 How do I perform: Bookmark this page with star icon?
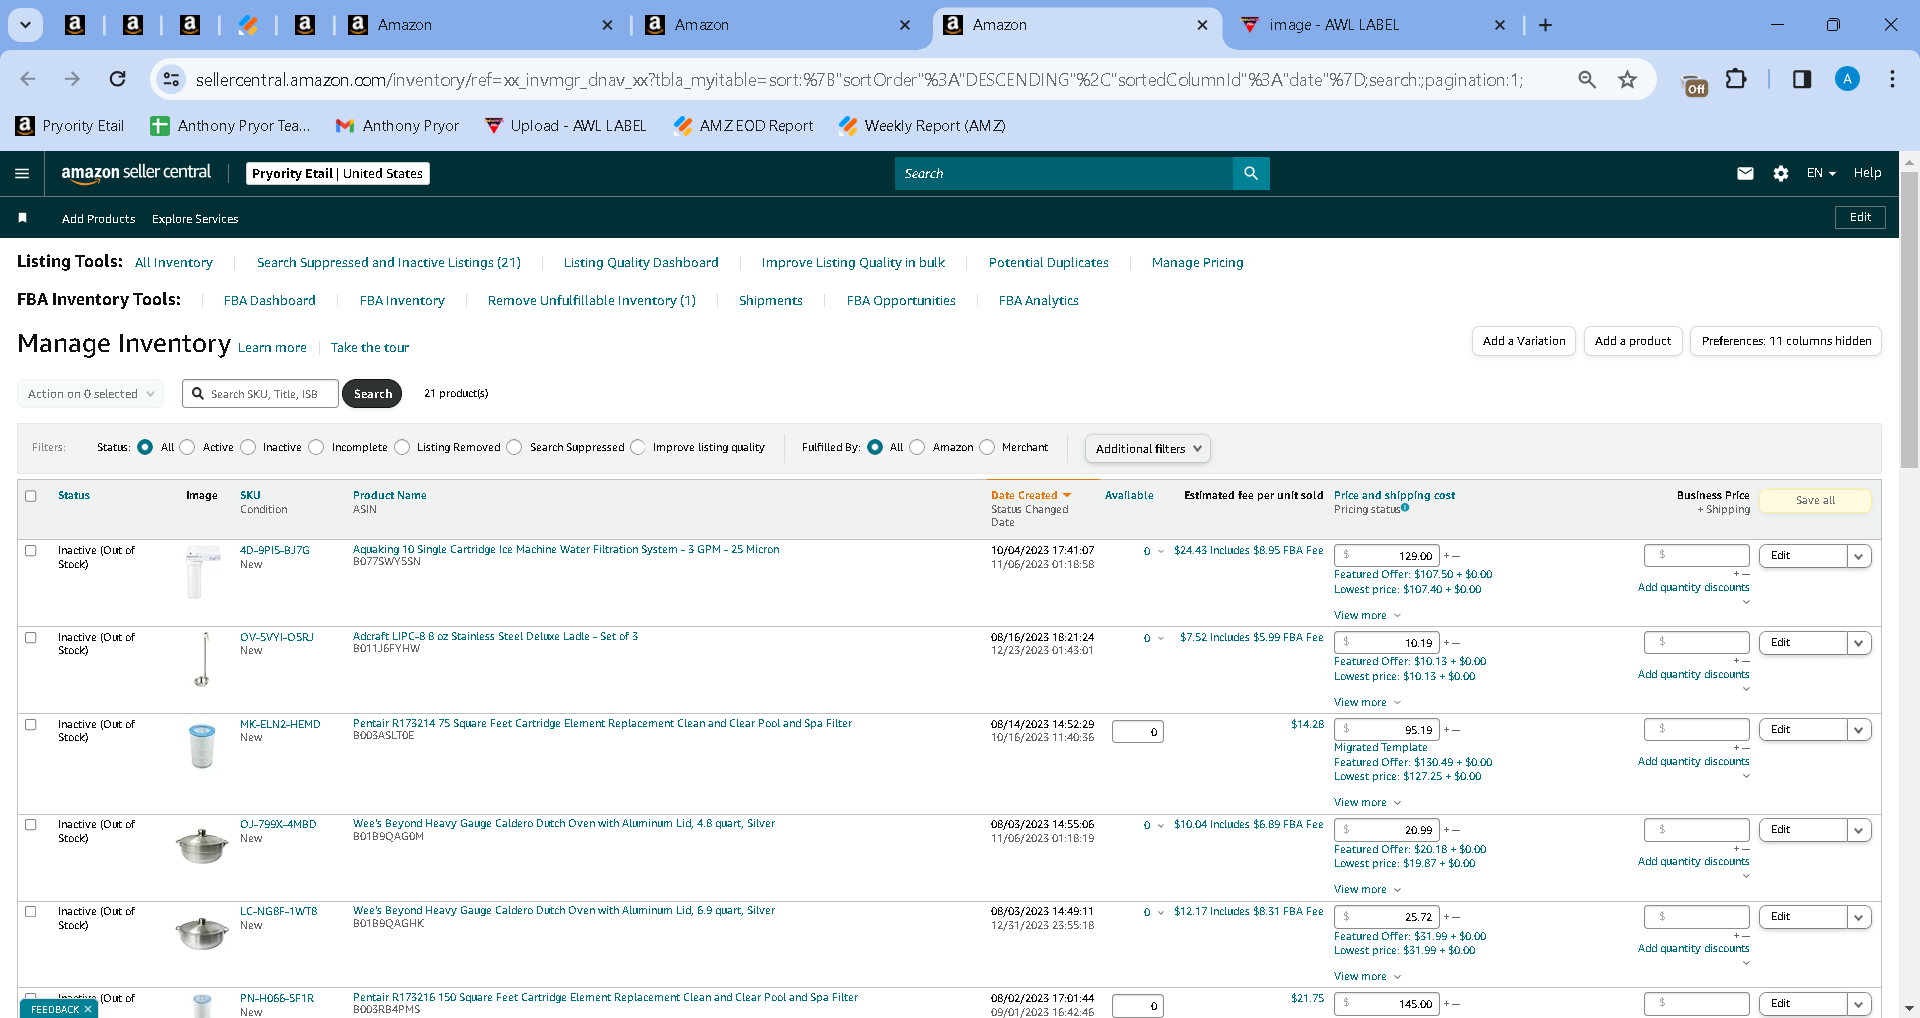(1628, 79)
